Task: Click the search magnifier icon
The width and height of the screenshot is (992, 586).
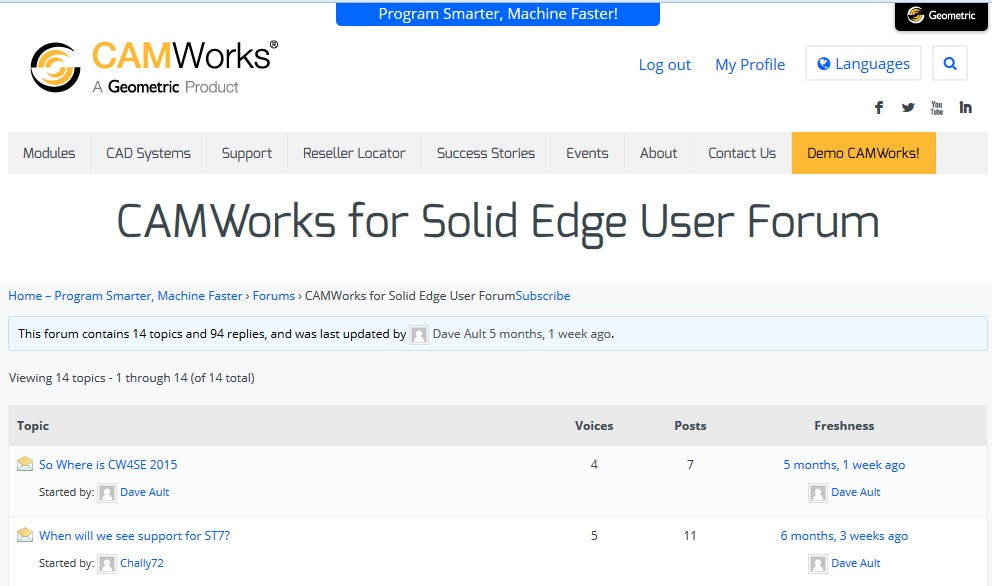Action: point(949,64)
